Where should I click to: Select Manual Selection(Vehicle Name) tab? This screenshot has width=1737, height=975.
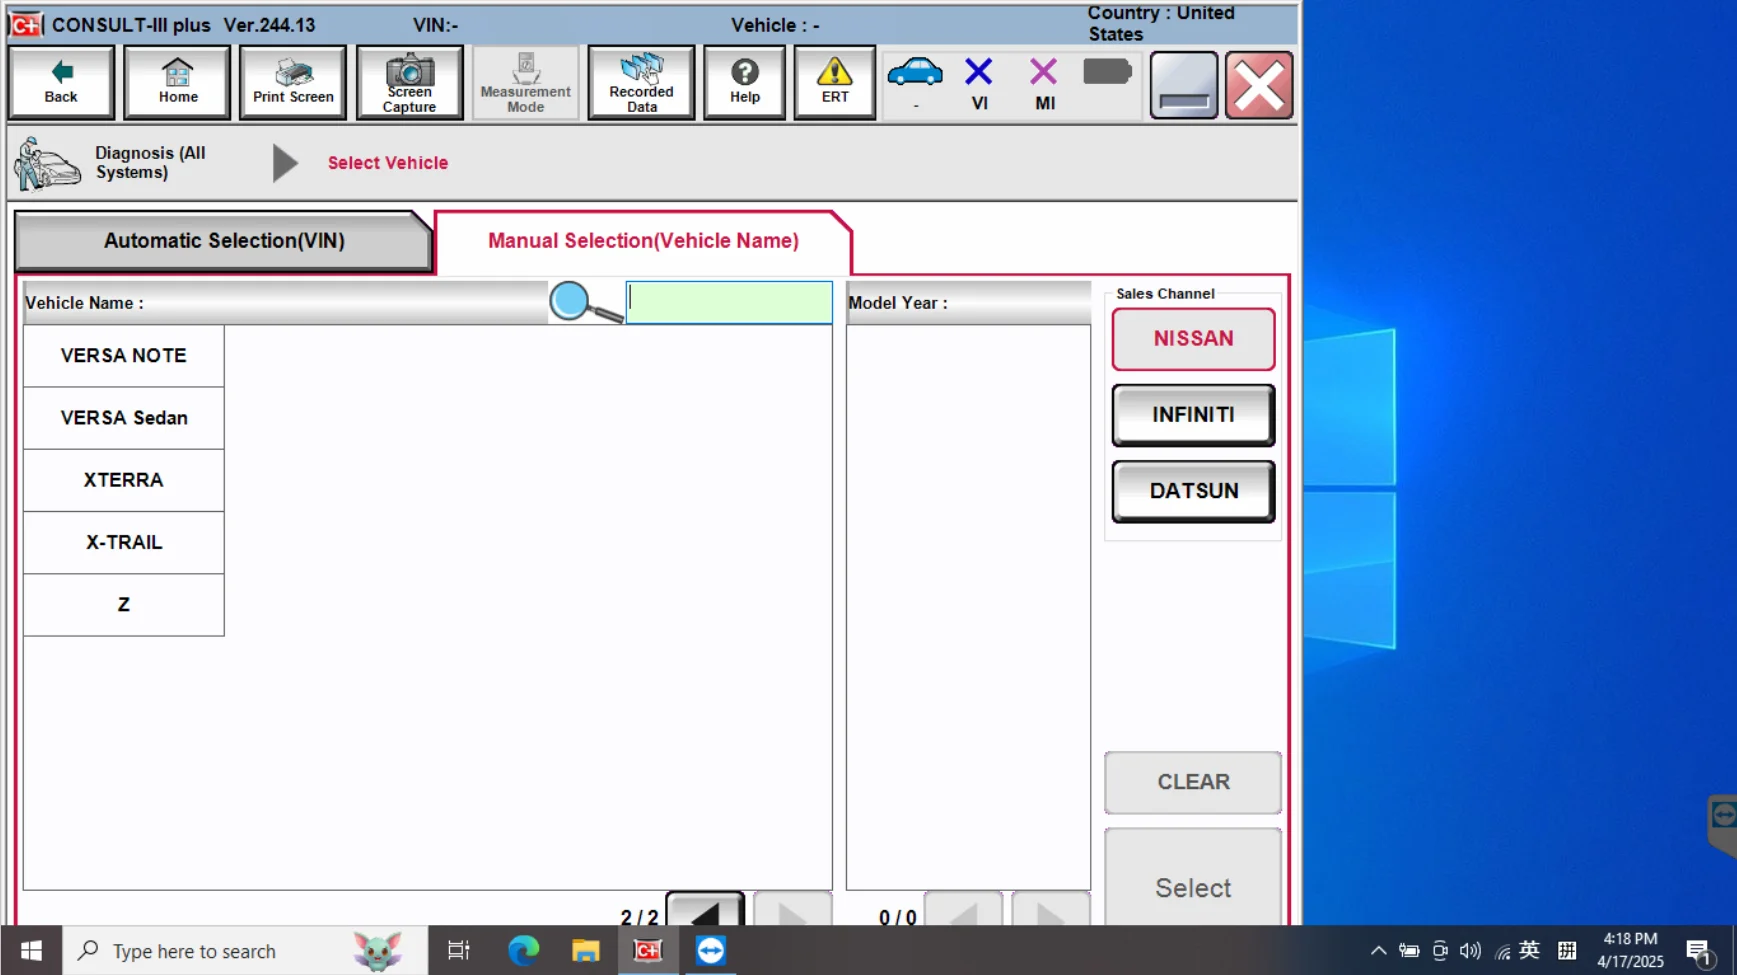point(643,241)
